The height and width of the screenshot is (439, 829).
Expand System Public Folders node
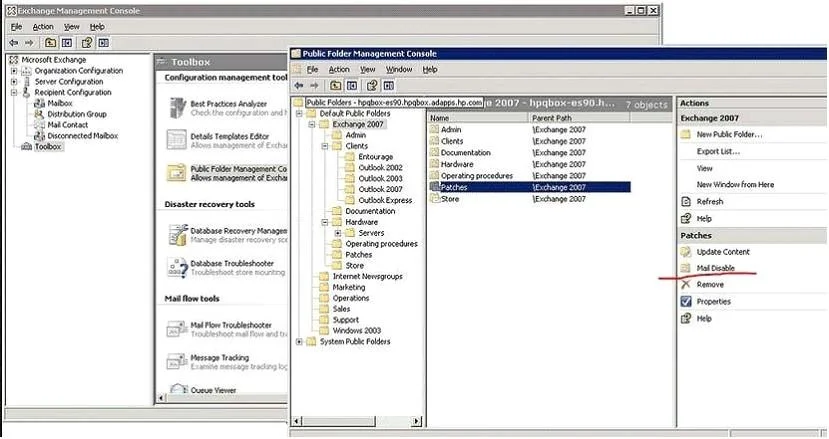tap(299, 342)
